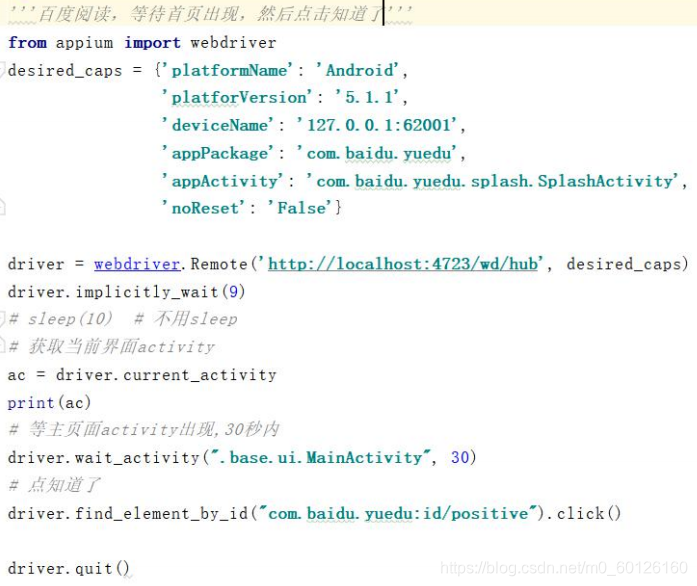Place the cursor in the docstring comment at the top

[x=210, y=13]
